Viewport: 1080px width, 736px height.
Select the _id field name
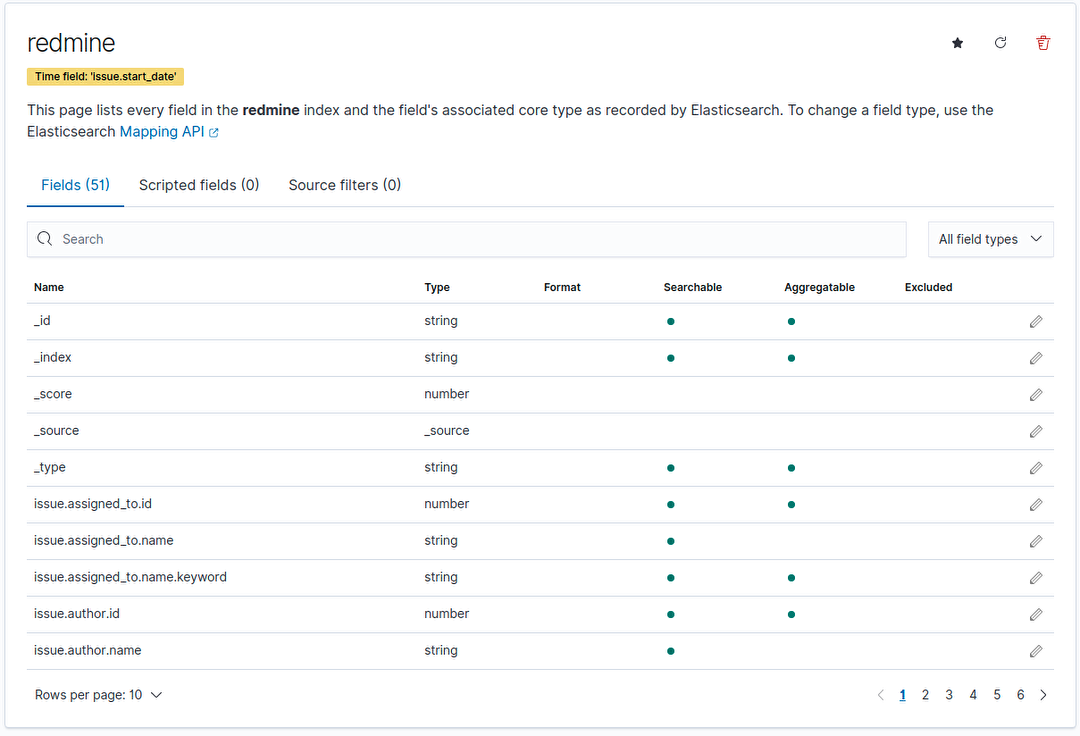pos(42,321)
